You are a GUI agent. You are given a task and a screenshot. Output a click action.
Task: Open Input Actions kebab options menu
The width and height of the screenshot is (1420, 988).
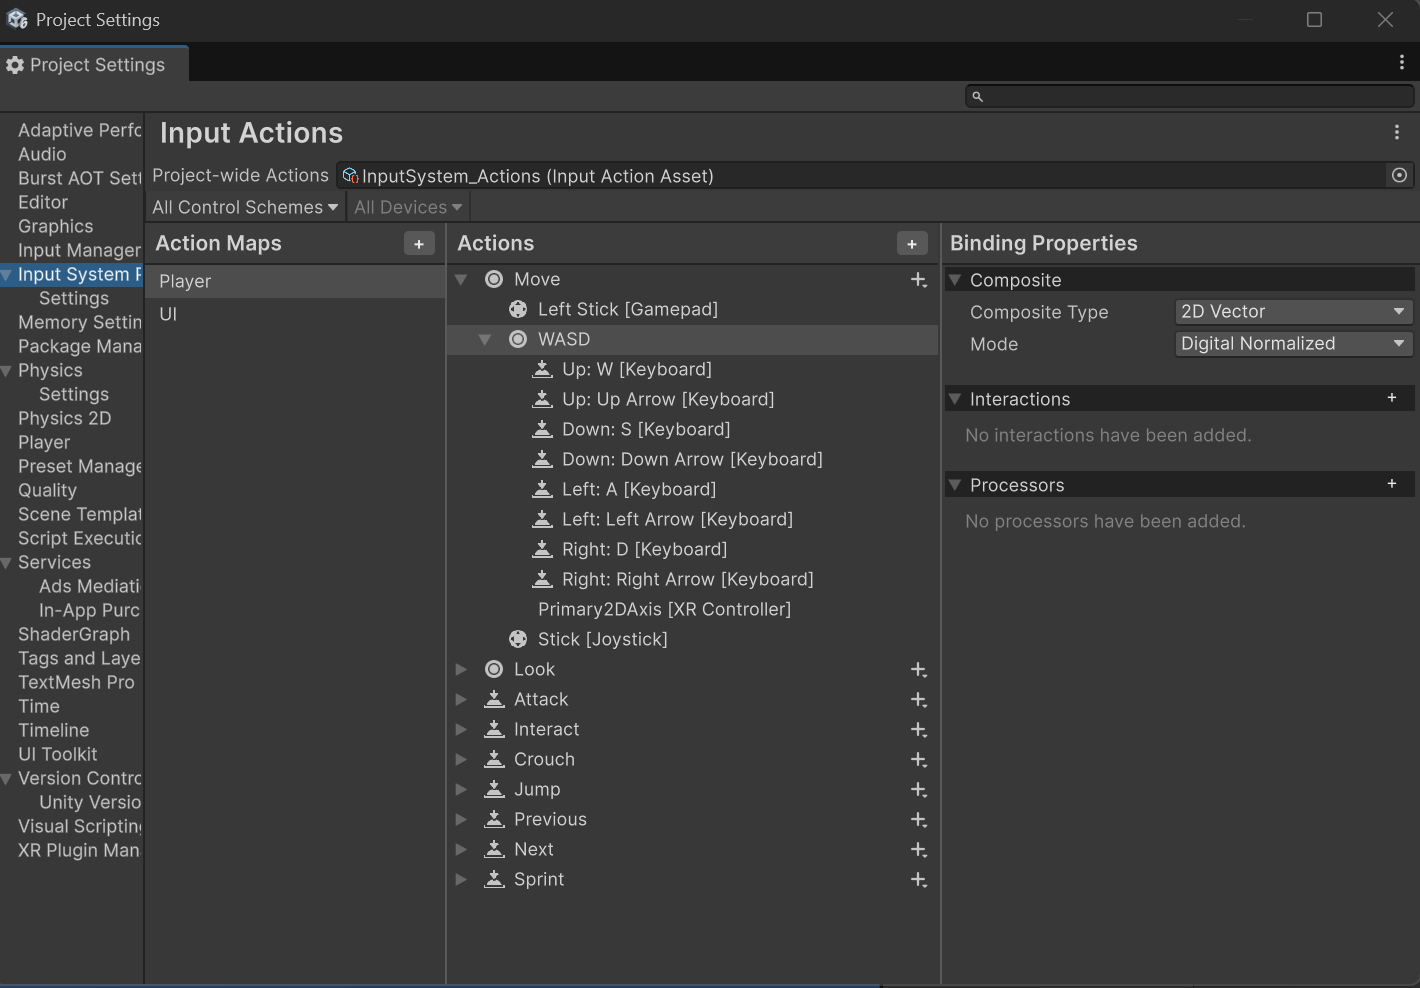click(1396, 133)
